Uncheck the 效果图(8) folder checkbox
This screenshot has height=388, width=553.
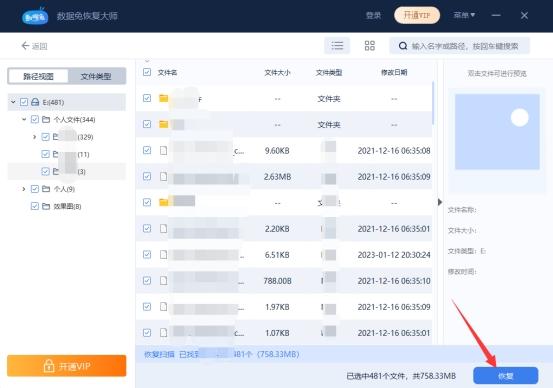pyautogui.click(x=35, y=206)
